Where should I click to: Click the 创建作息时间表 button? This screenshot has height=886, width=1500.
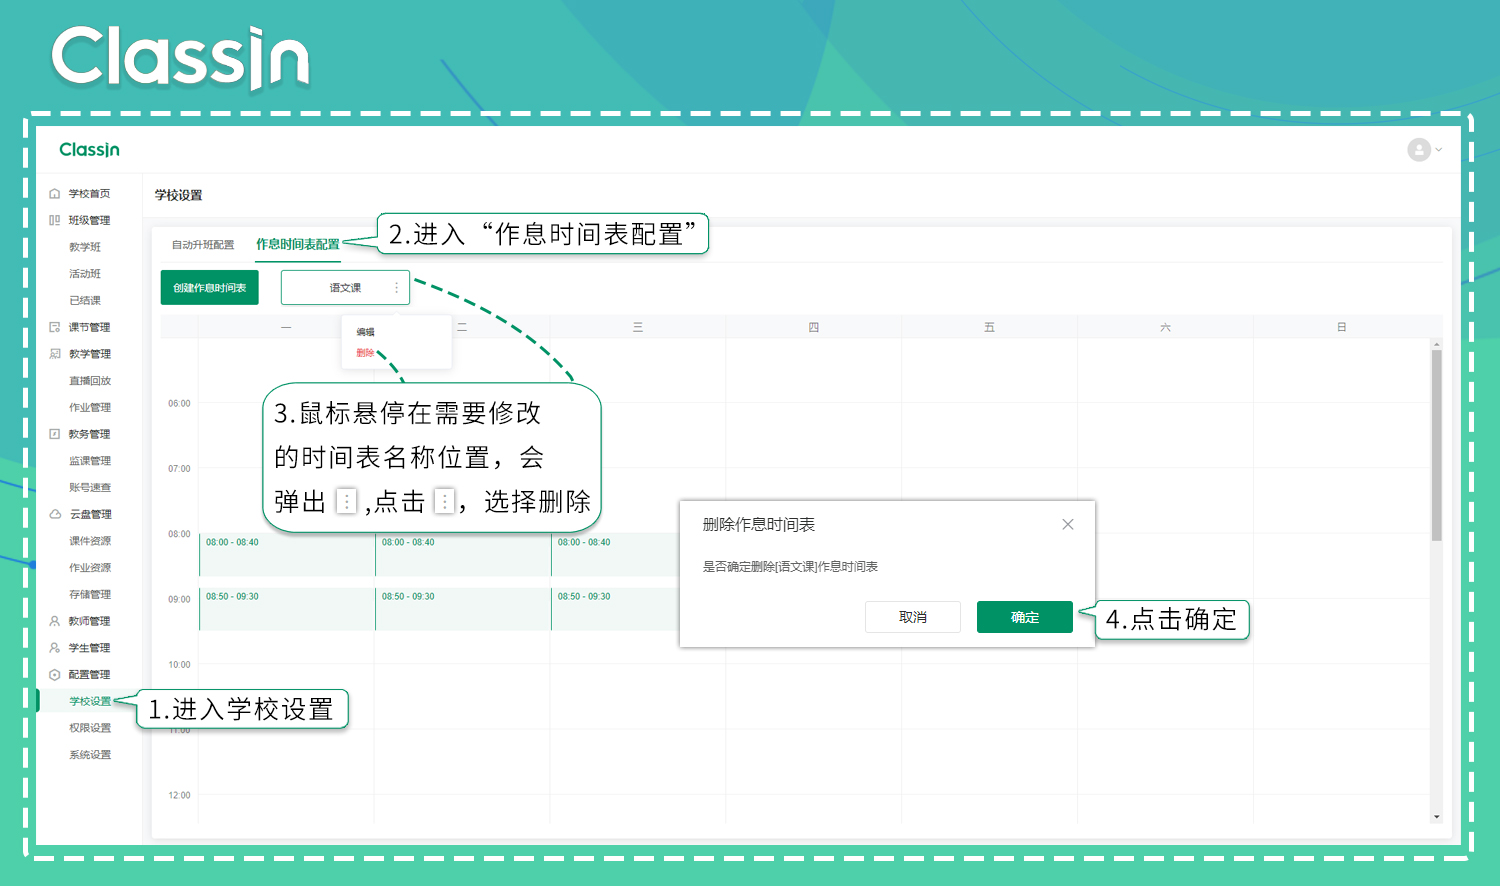(x=210, y=288)
